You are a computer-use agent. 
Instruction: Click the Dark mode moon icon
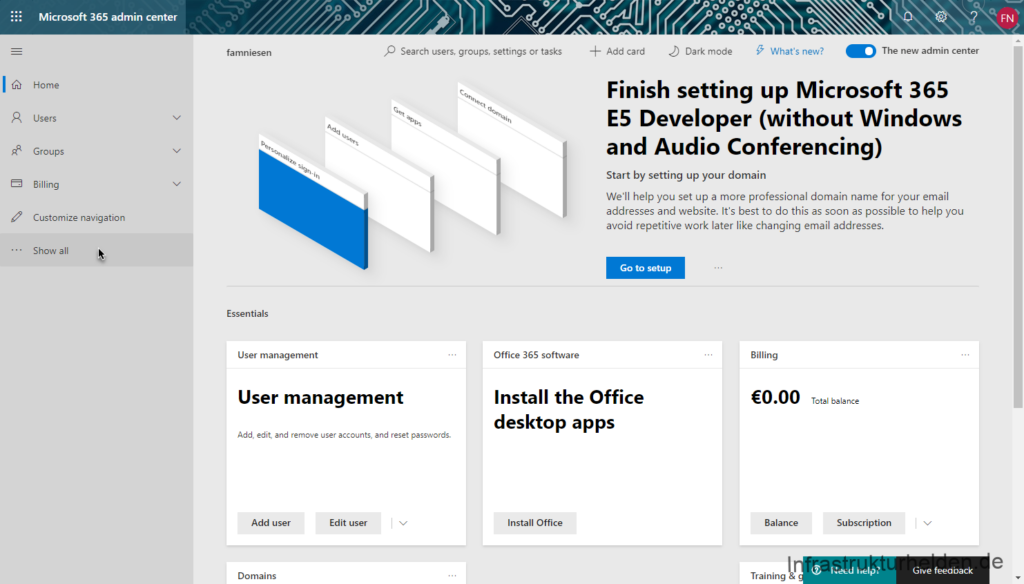tap(673, 51)
